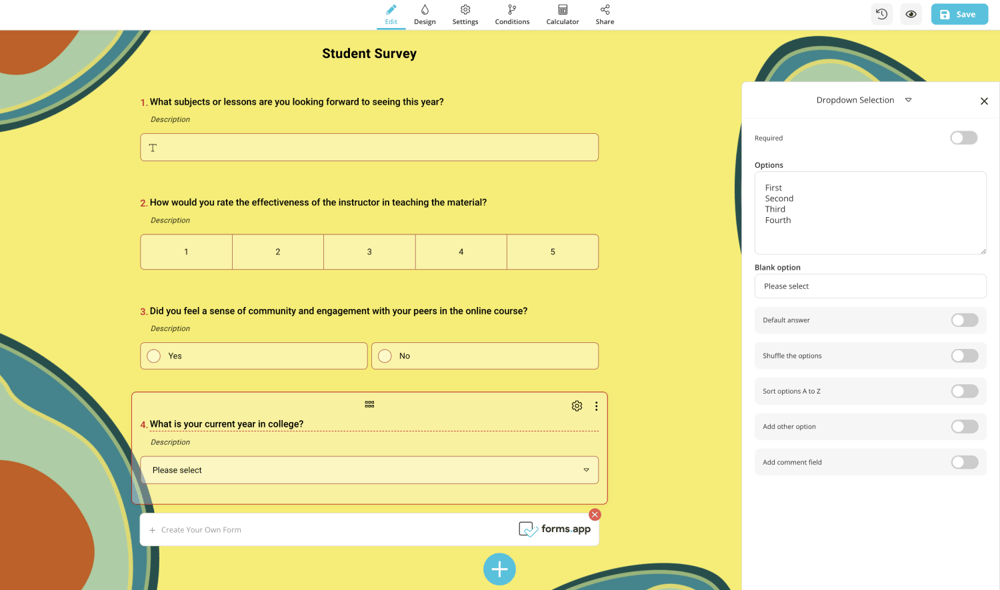Remove the forms.app branding with red X
The image size is (1000, 590).
(595, 515)
